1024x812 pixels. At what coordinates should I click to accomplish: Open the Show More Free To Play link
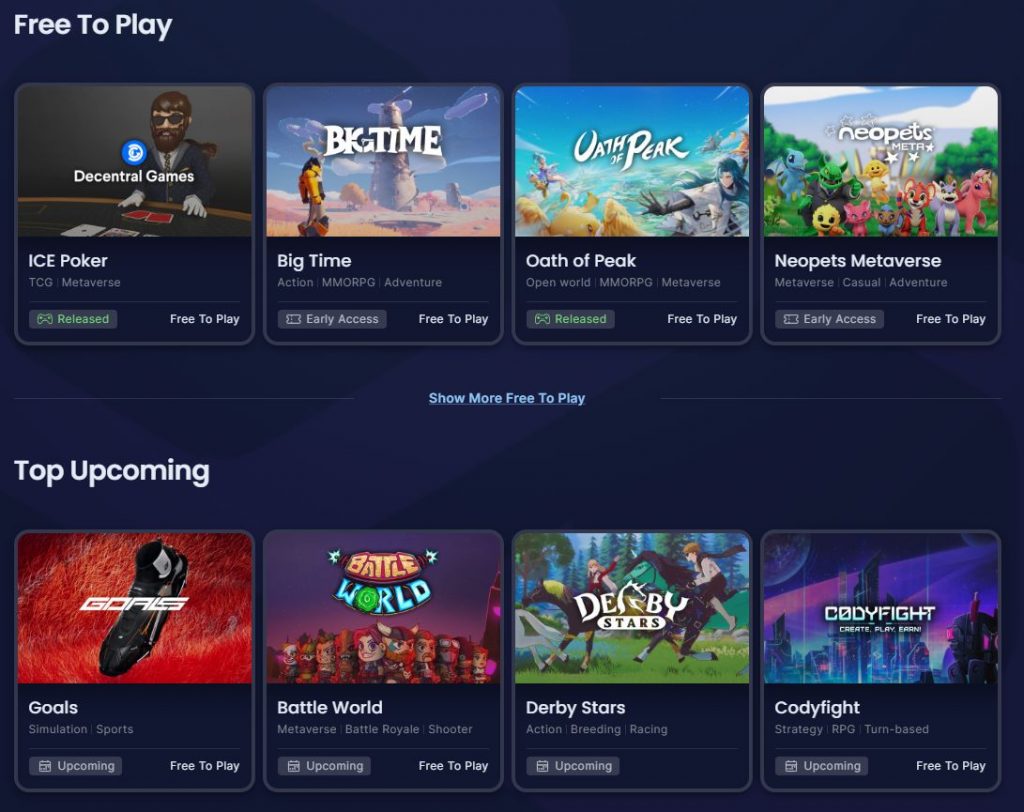pos(507,398)
